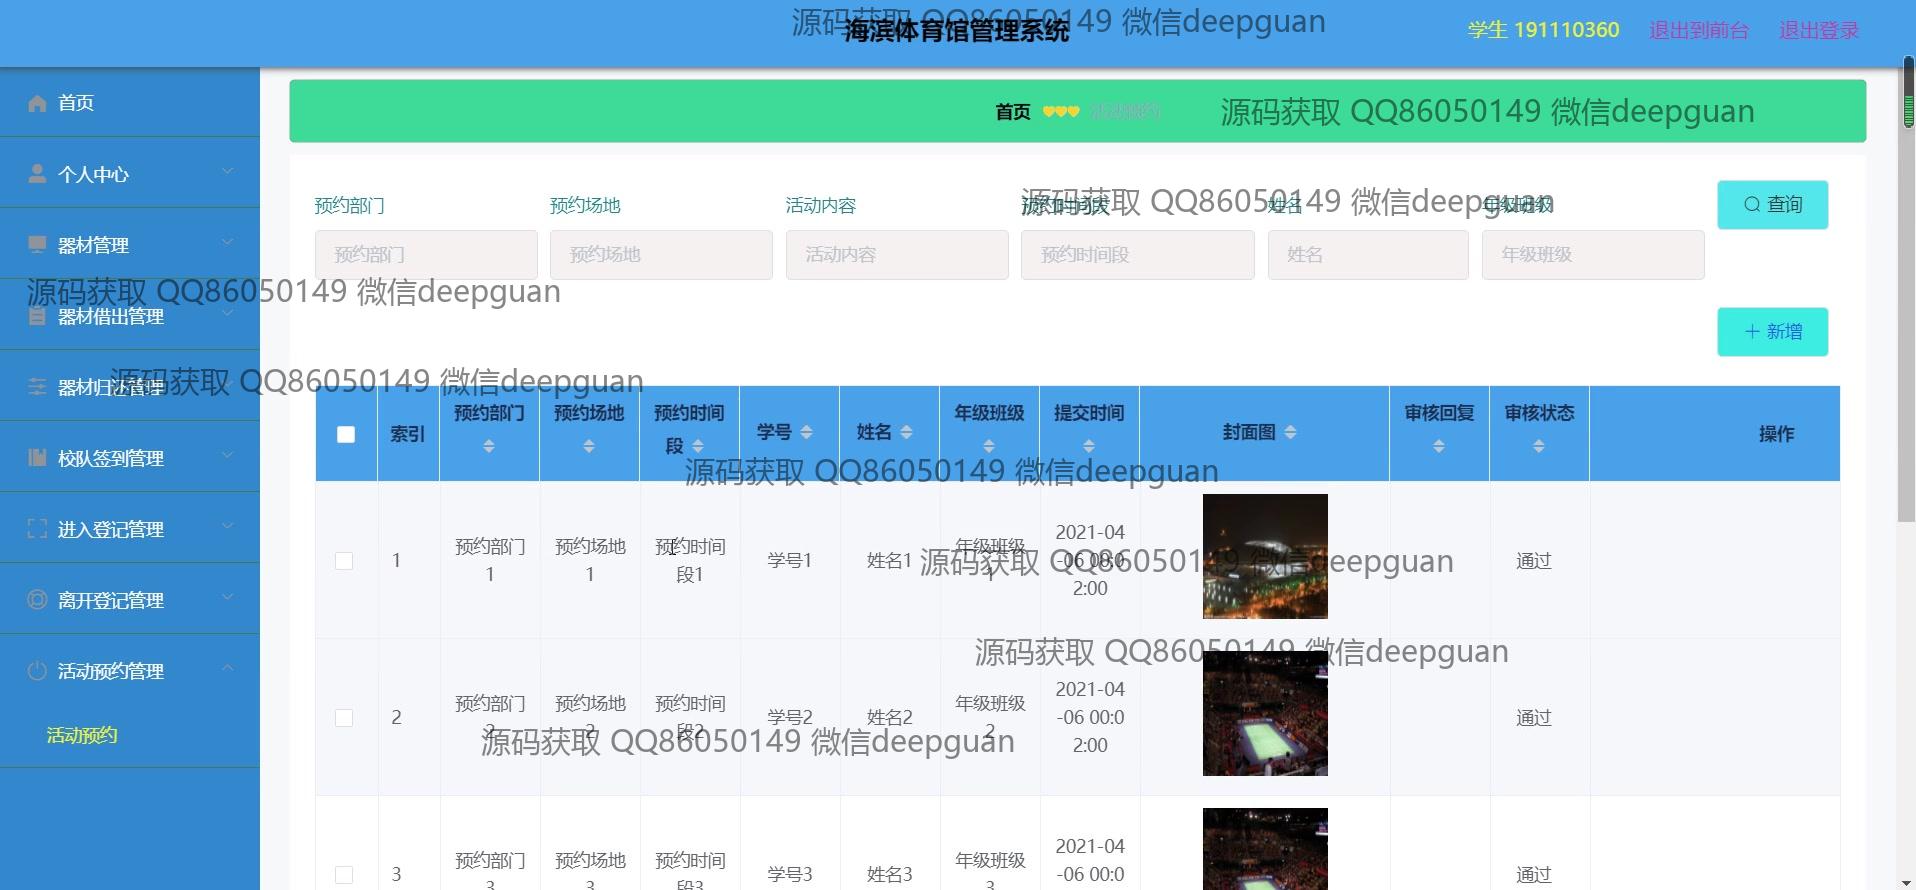Collapse the 活动预约管理 menu chevron
The height and width of the screenshot is (890, 1916).
[x=228, y=669]
